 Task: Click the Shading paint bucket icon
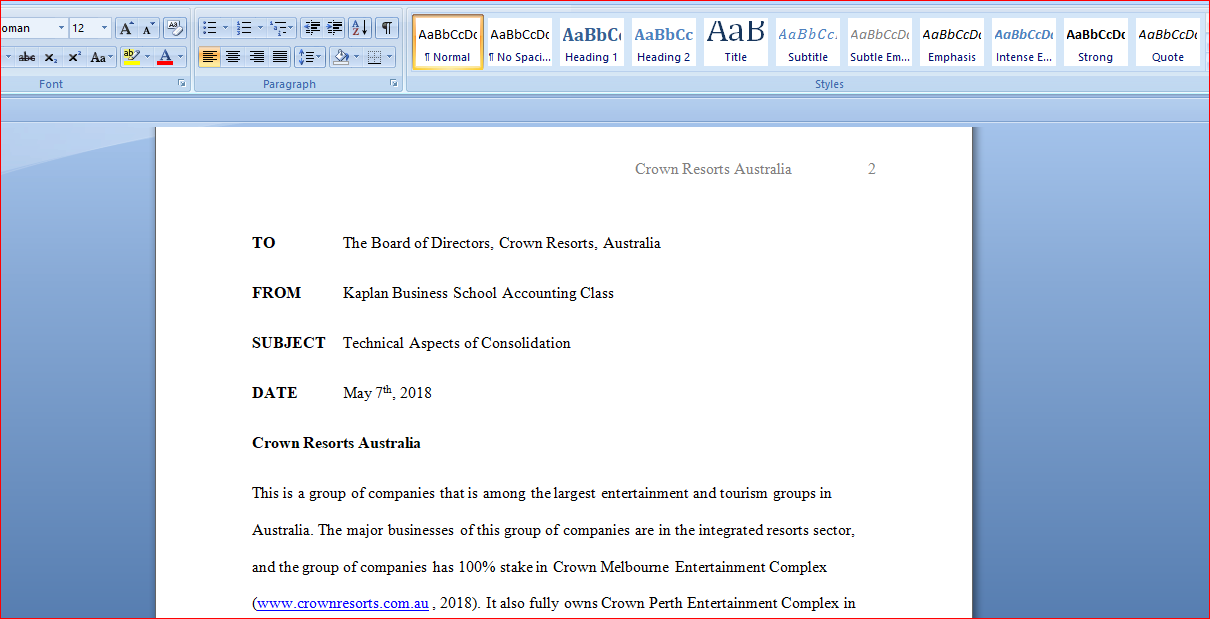(x=341, y=57)
